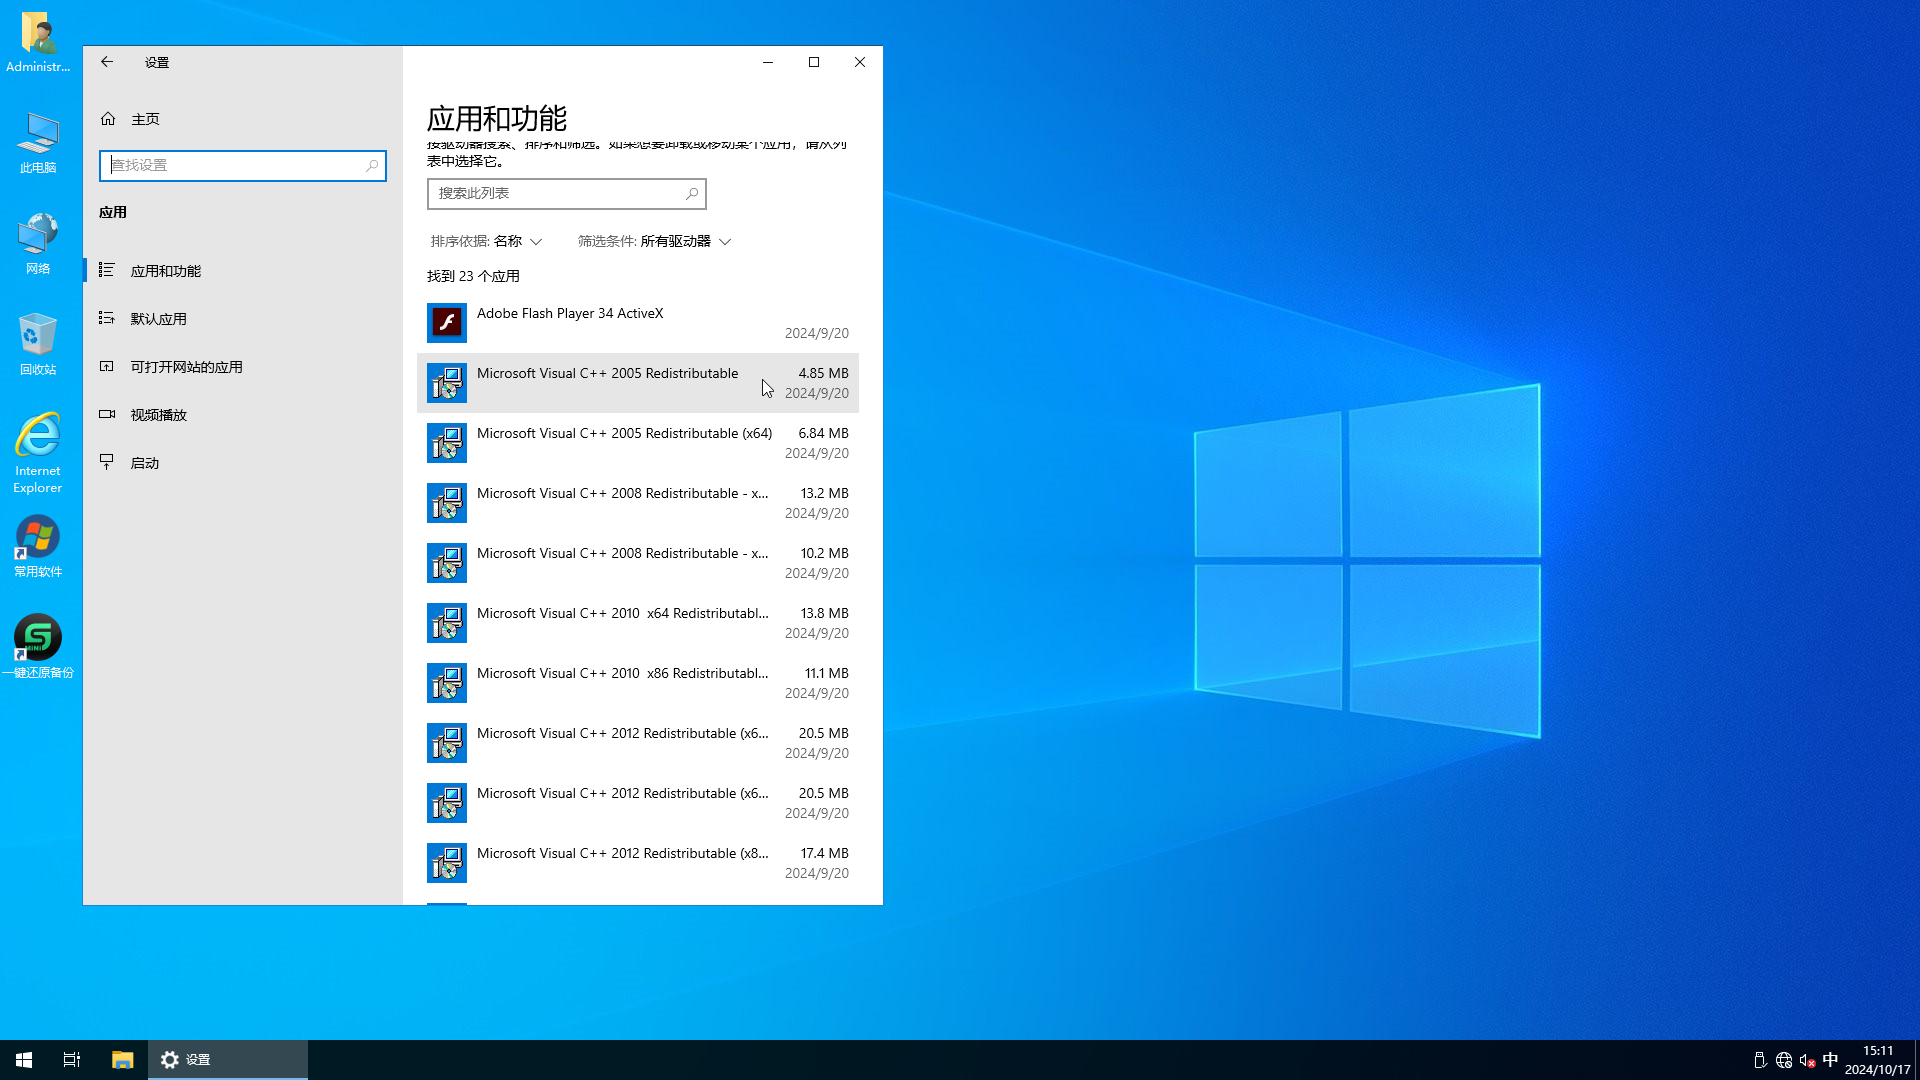1920x1080 pixels.
Task: Open Task View on the taskbar
Action: [72, 1060]
